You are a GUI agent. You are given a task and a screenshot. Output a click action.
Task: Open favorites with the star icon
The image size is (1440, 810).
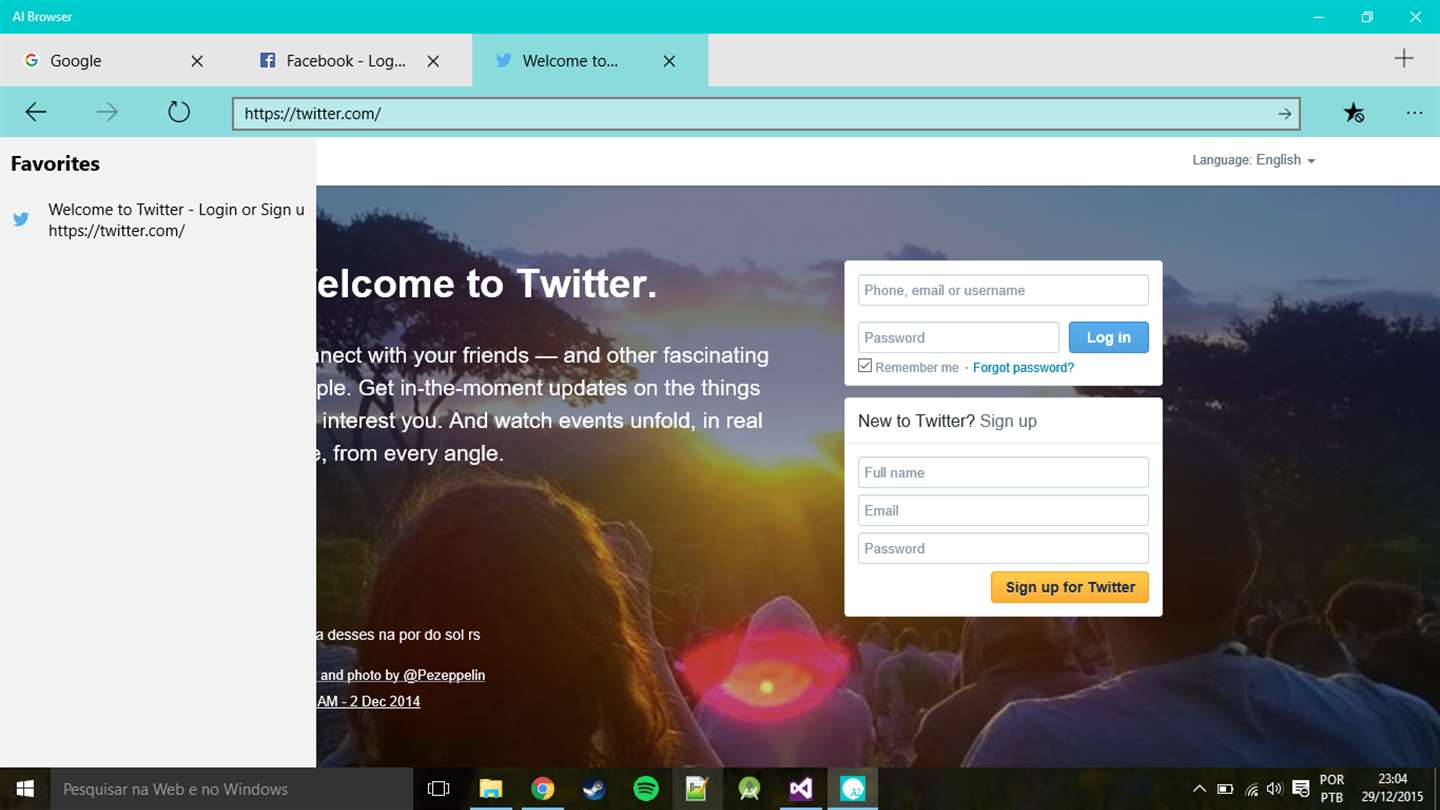1353,113
